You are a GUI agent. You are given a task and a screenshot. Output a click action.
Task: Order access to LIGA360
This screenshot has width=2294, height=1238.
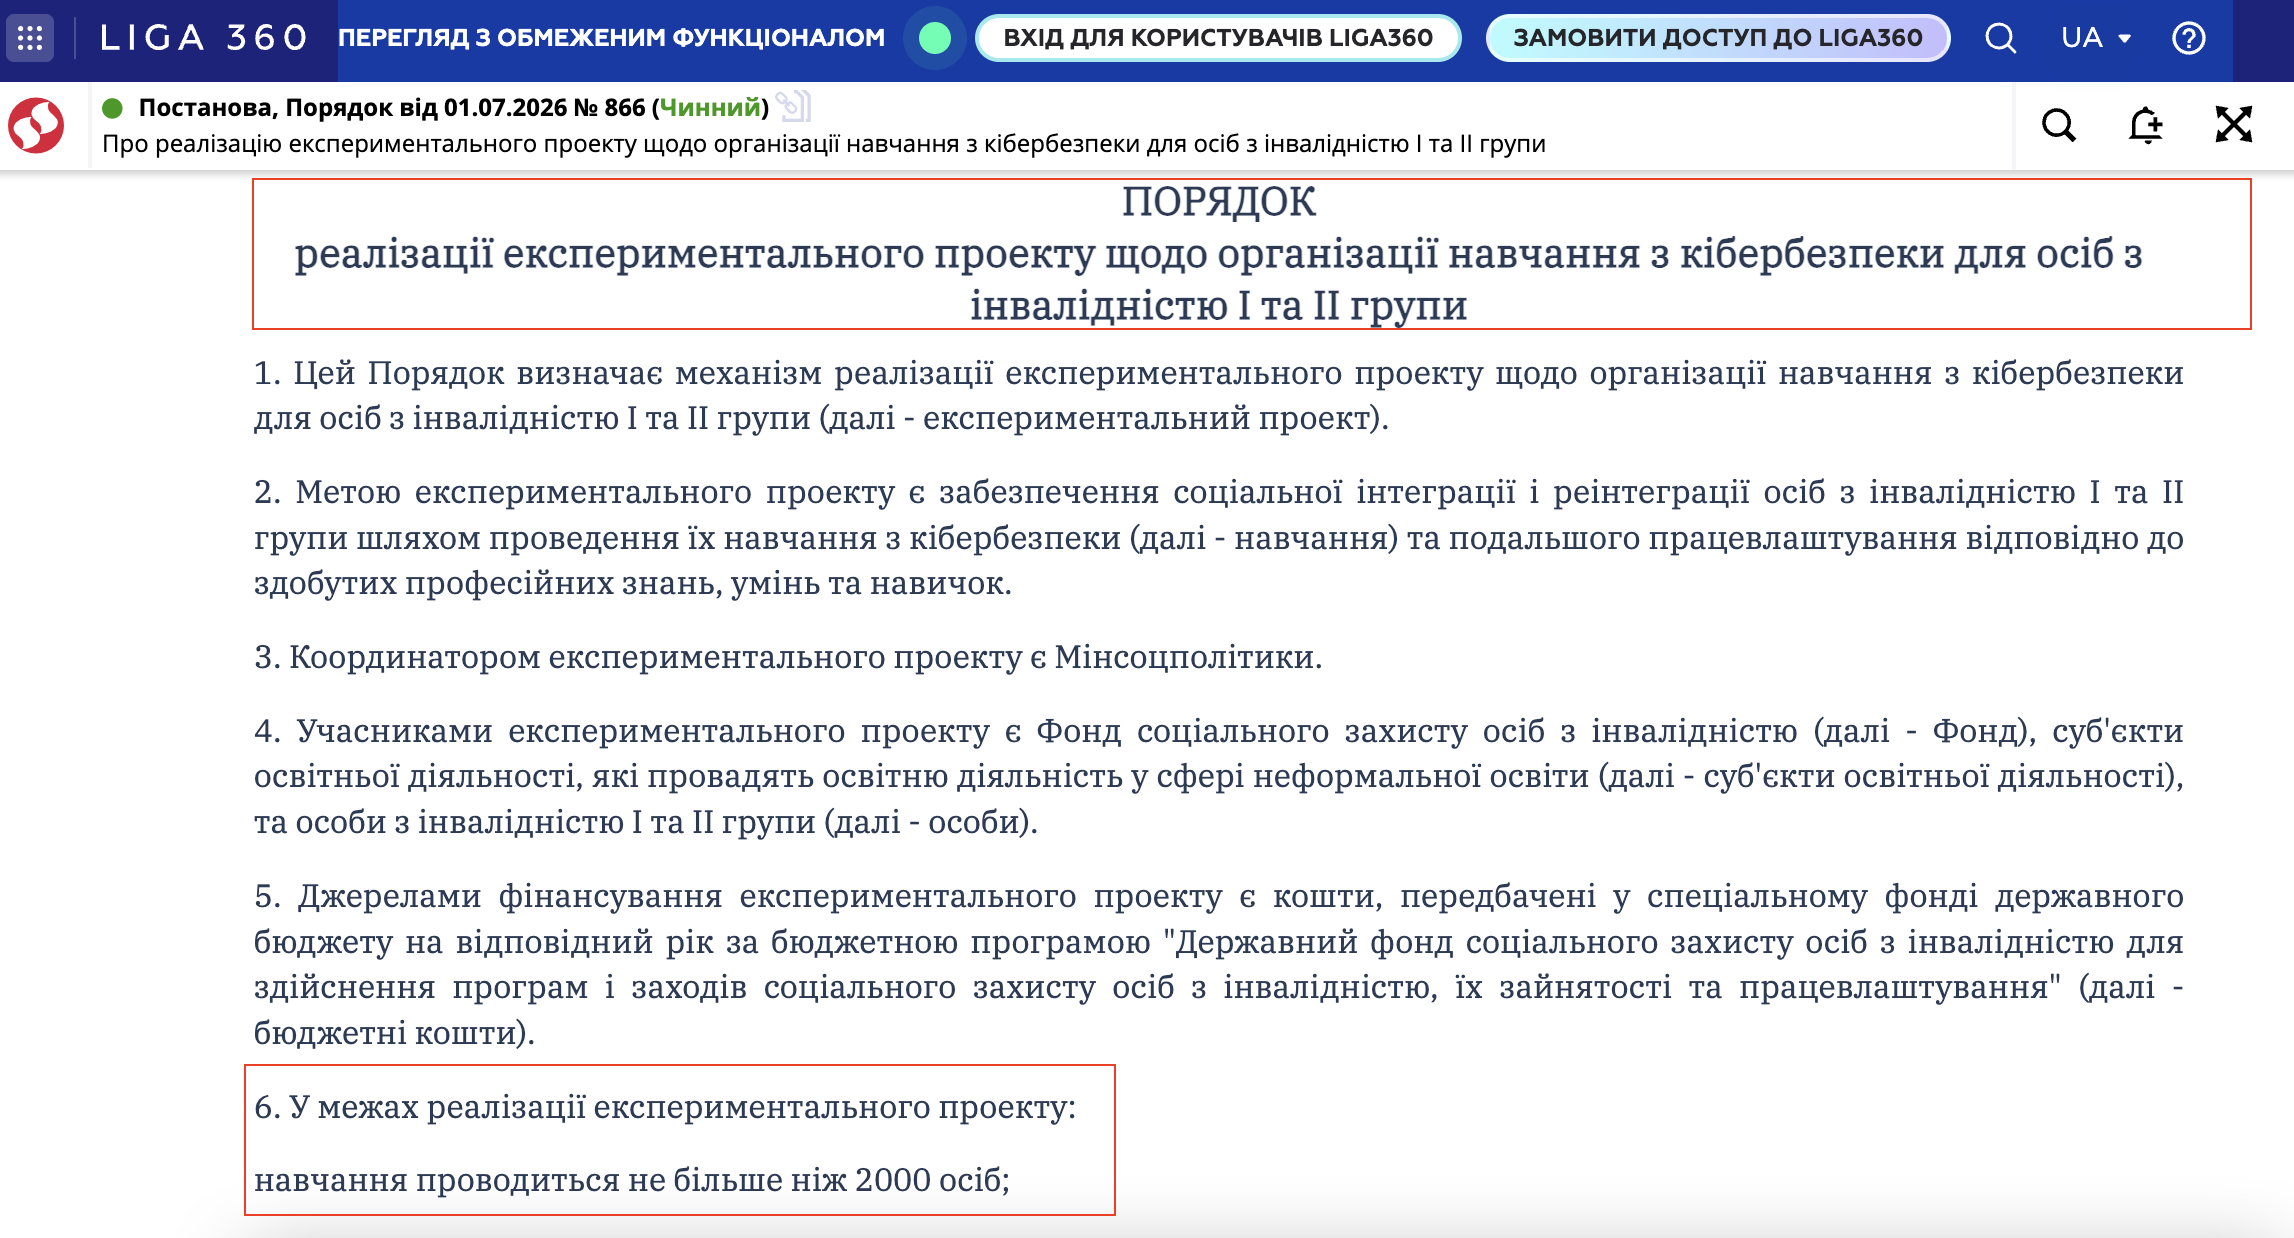point(1718,38)
